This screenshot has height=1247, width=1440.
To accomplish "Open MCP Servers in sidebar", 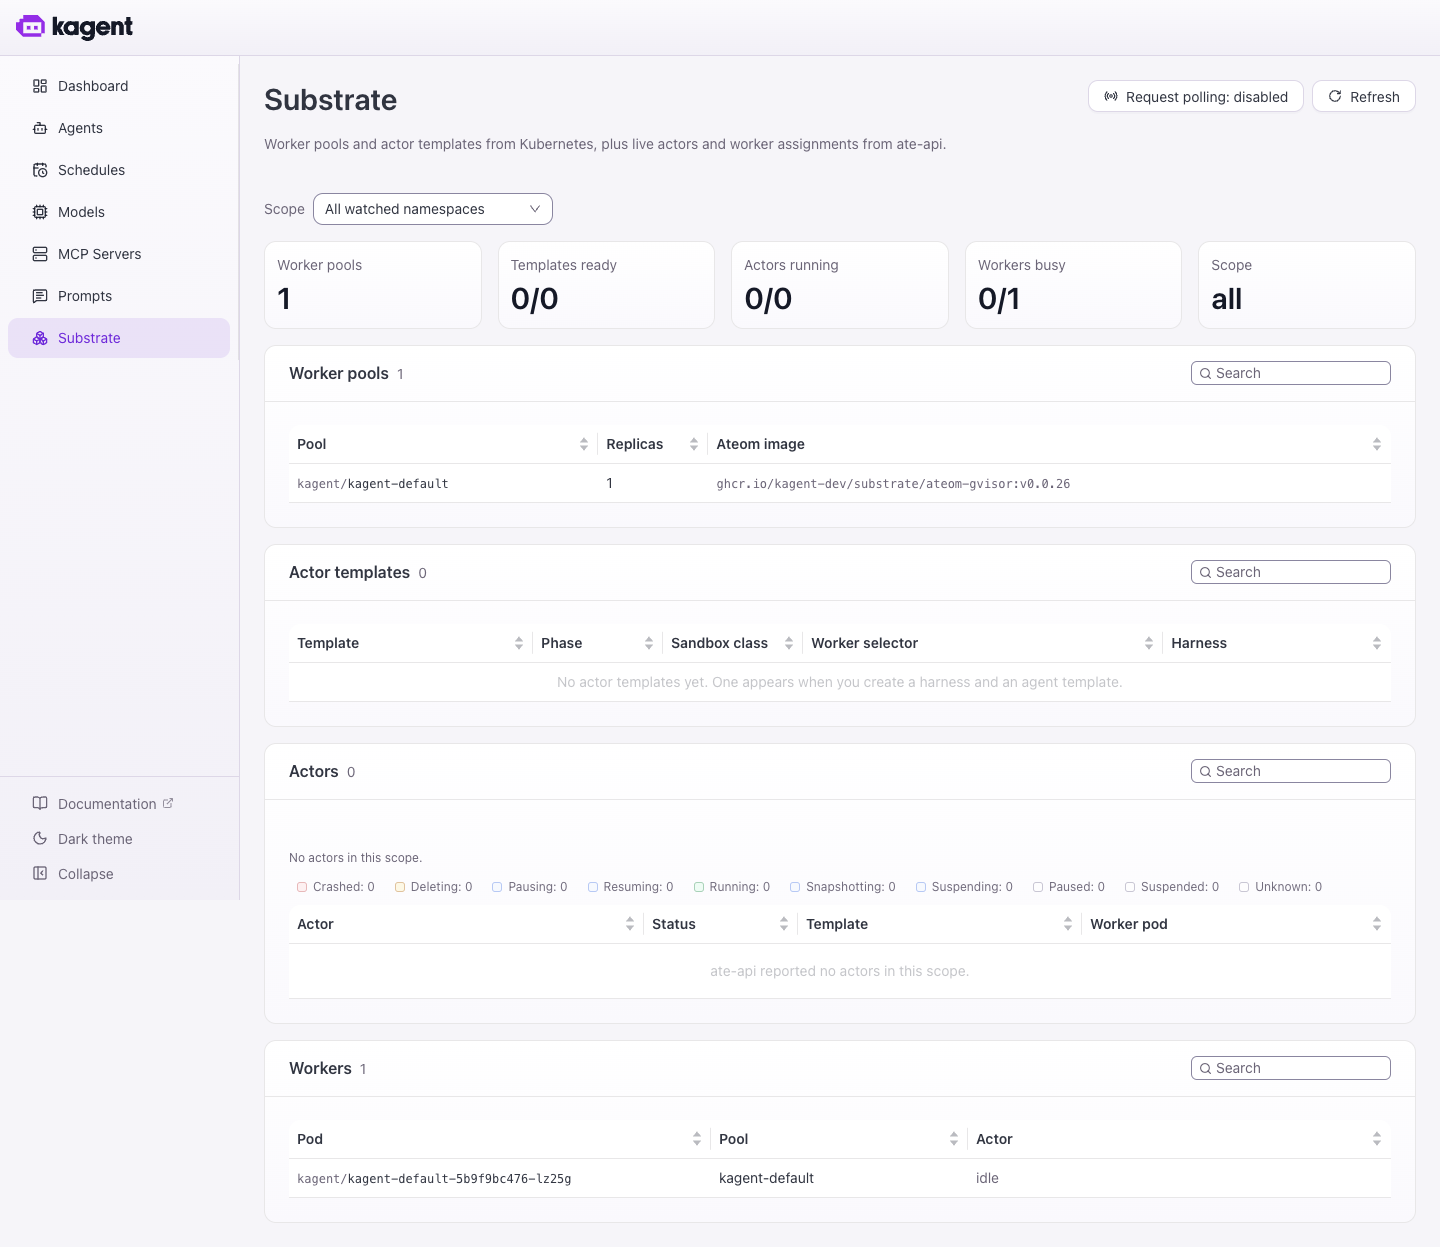I will click(x=119, y=254).
